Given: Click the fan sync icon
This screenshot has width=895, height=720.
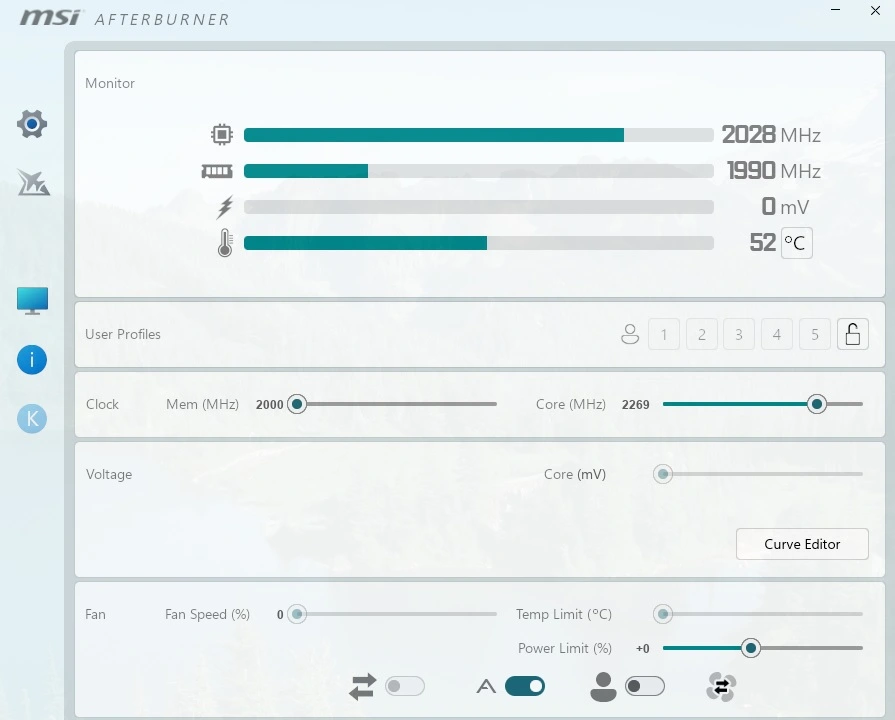Looking at the screenshot, I should pos(721,686).
